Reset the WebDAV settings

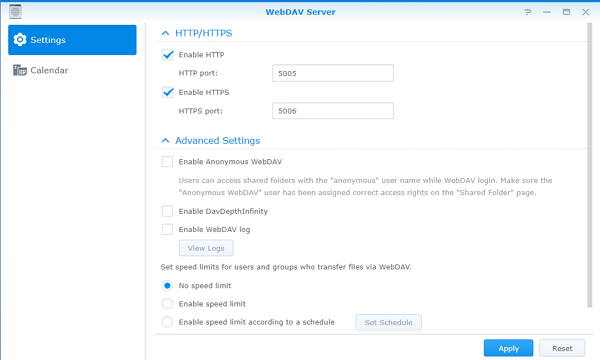(562, 348)
